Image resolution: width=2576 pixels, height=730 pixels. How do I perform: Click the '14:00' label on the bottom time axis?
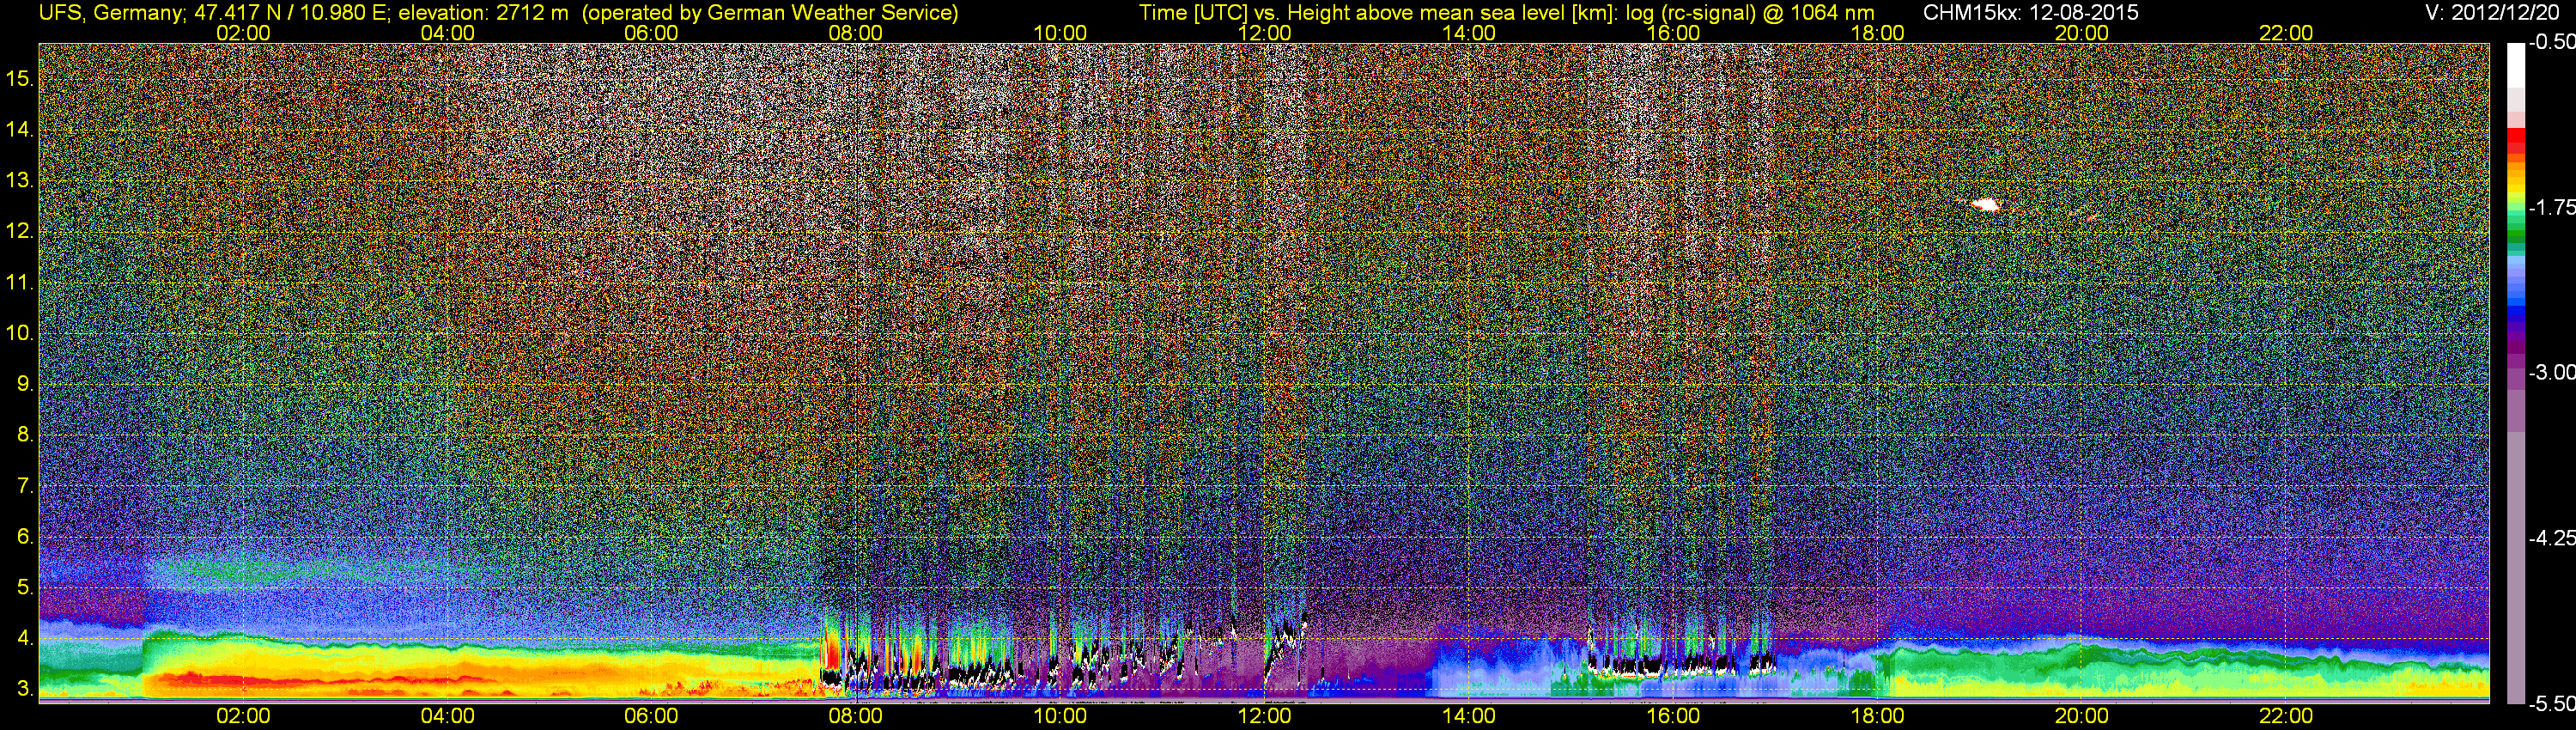(x=1469, y=716)
